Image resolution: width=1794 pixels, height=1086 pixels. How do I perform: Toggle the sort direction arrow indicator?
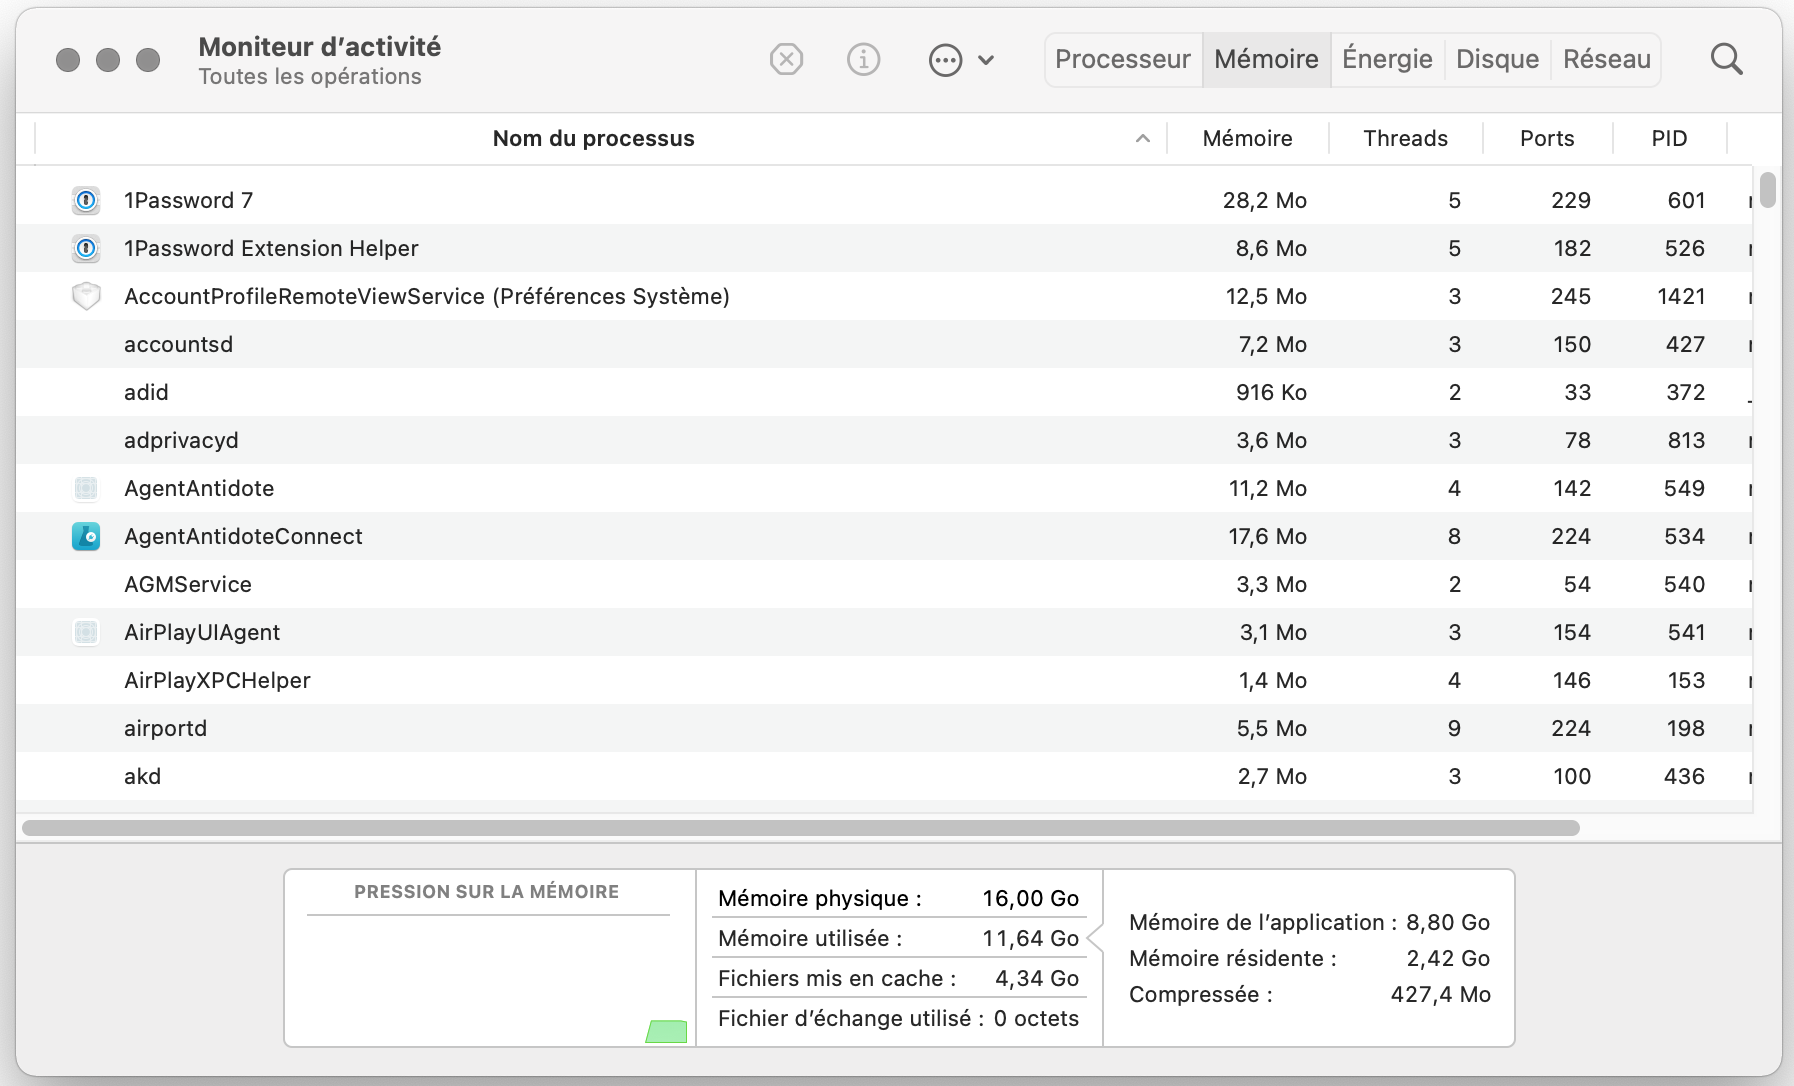[1143, 139]
